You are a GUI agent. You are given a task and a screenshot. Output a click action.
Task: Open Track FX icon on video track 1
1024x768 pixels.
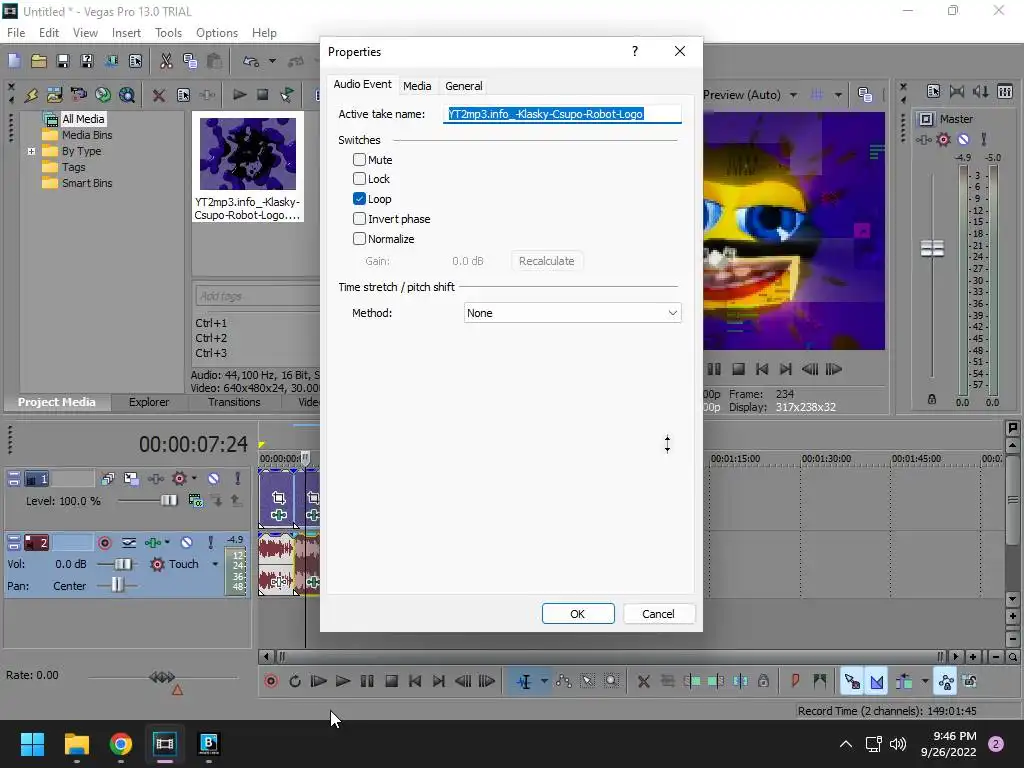click(x=155, y=479)
